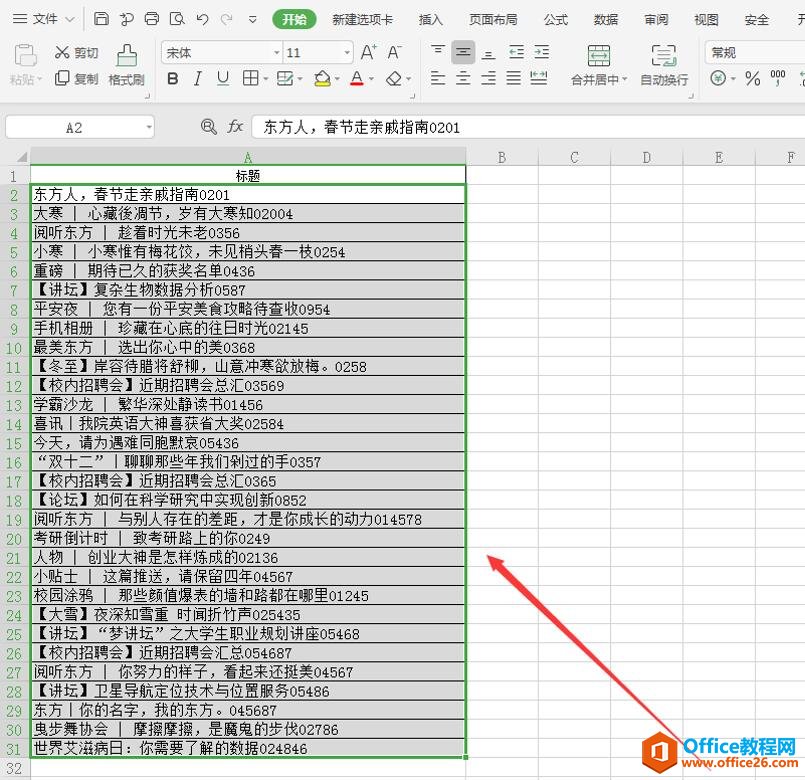Switch to the 审阅 tab
805x780 pixels.
tap(656, 20)
